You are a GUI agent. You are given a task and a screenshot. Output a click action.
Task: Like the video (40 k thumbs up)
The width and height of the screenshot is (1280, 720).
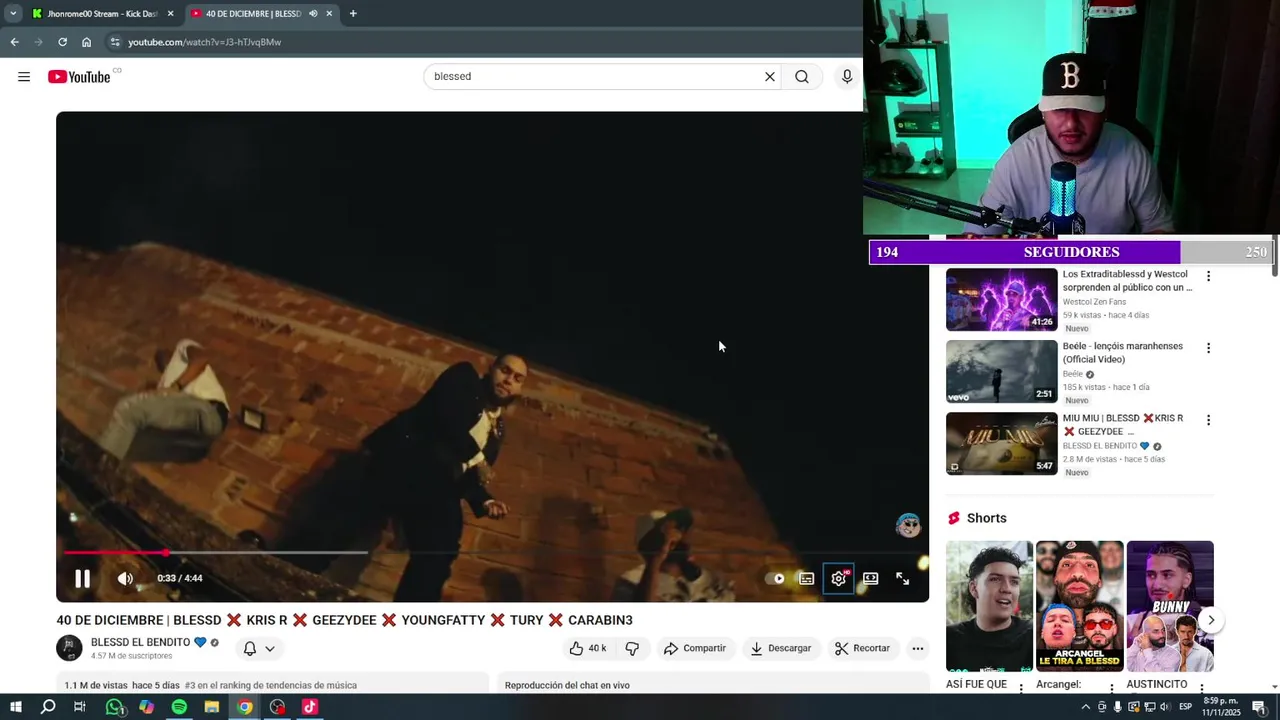(588, 648)
